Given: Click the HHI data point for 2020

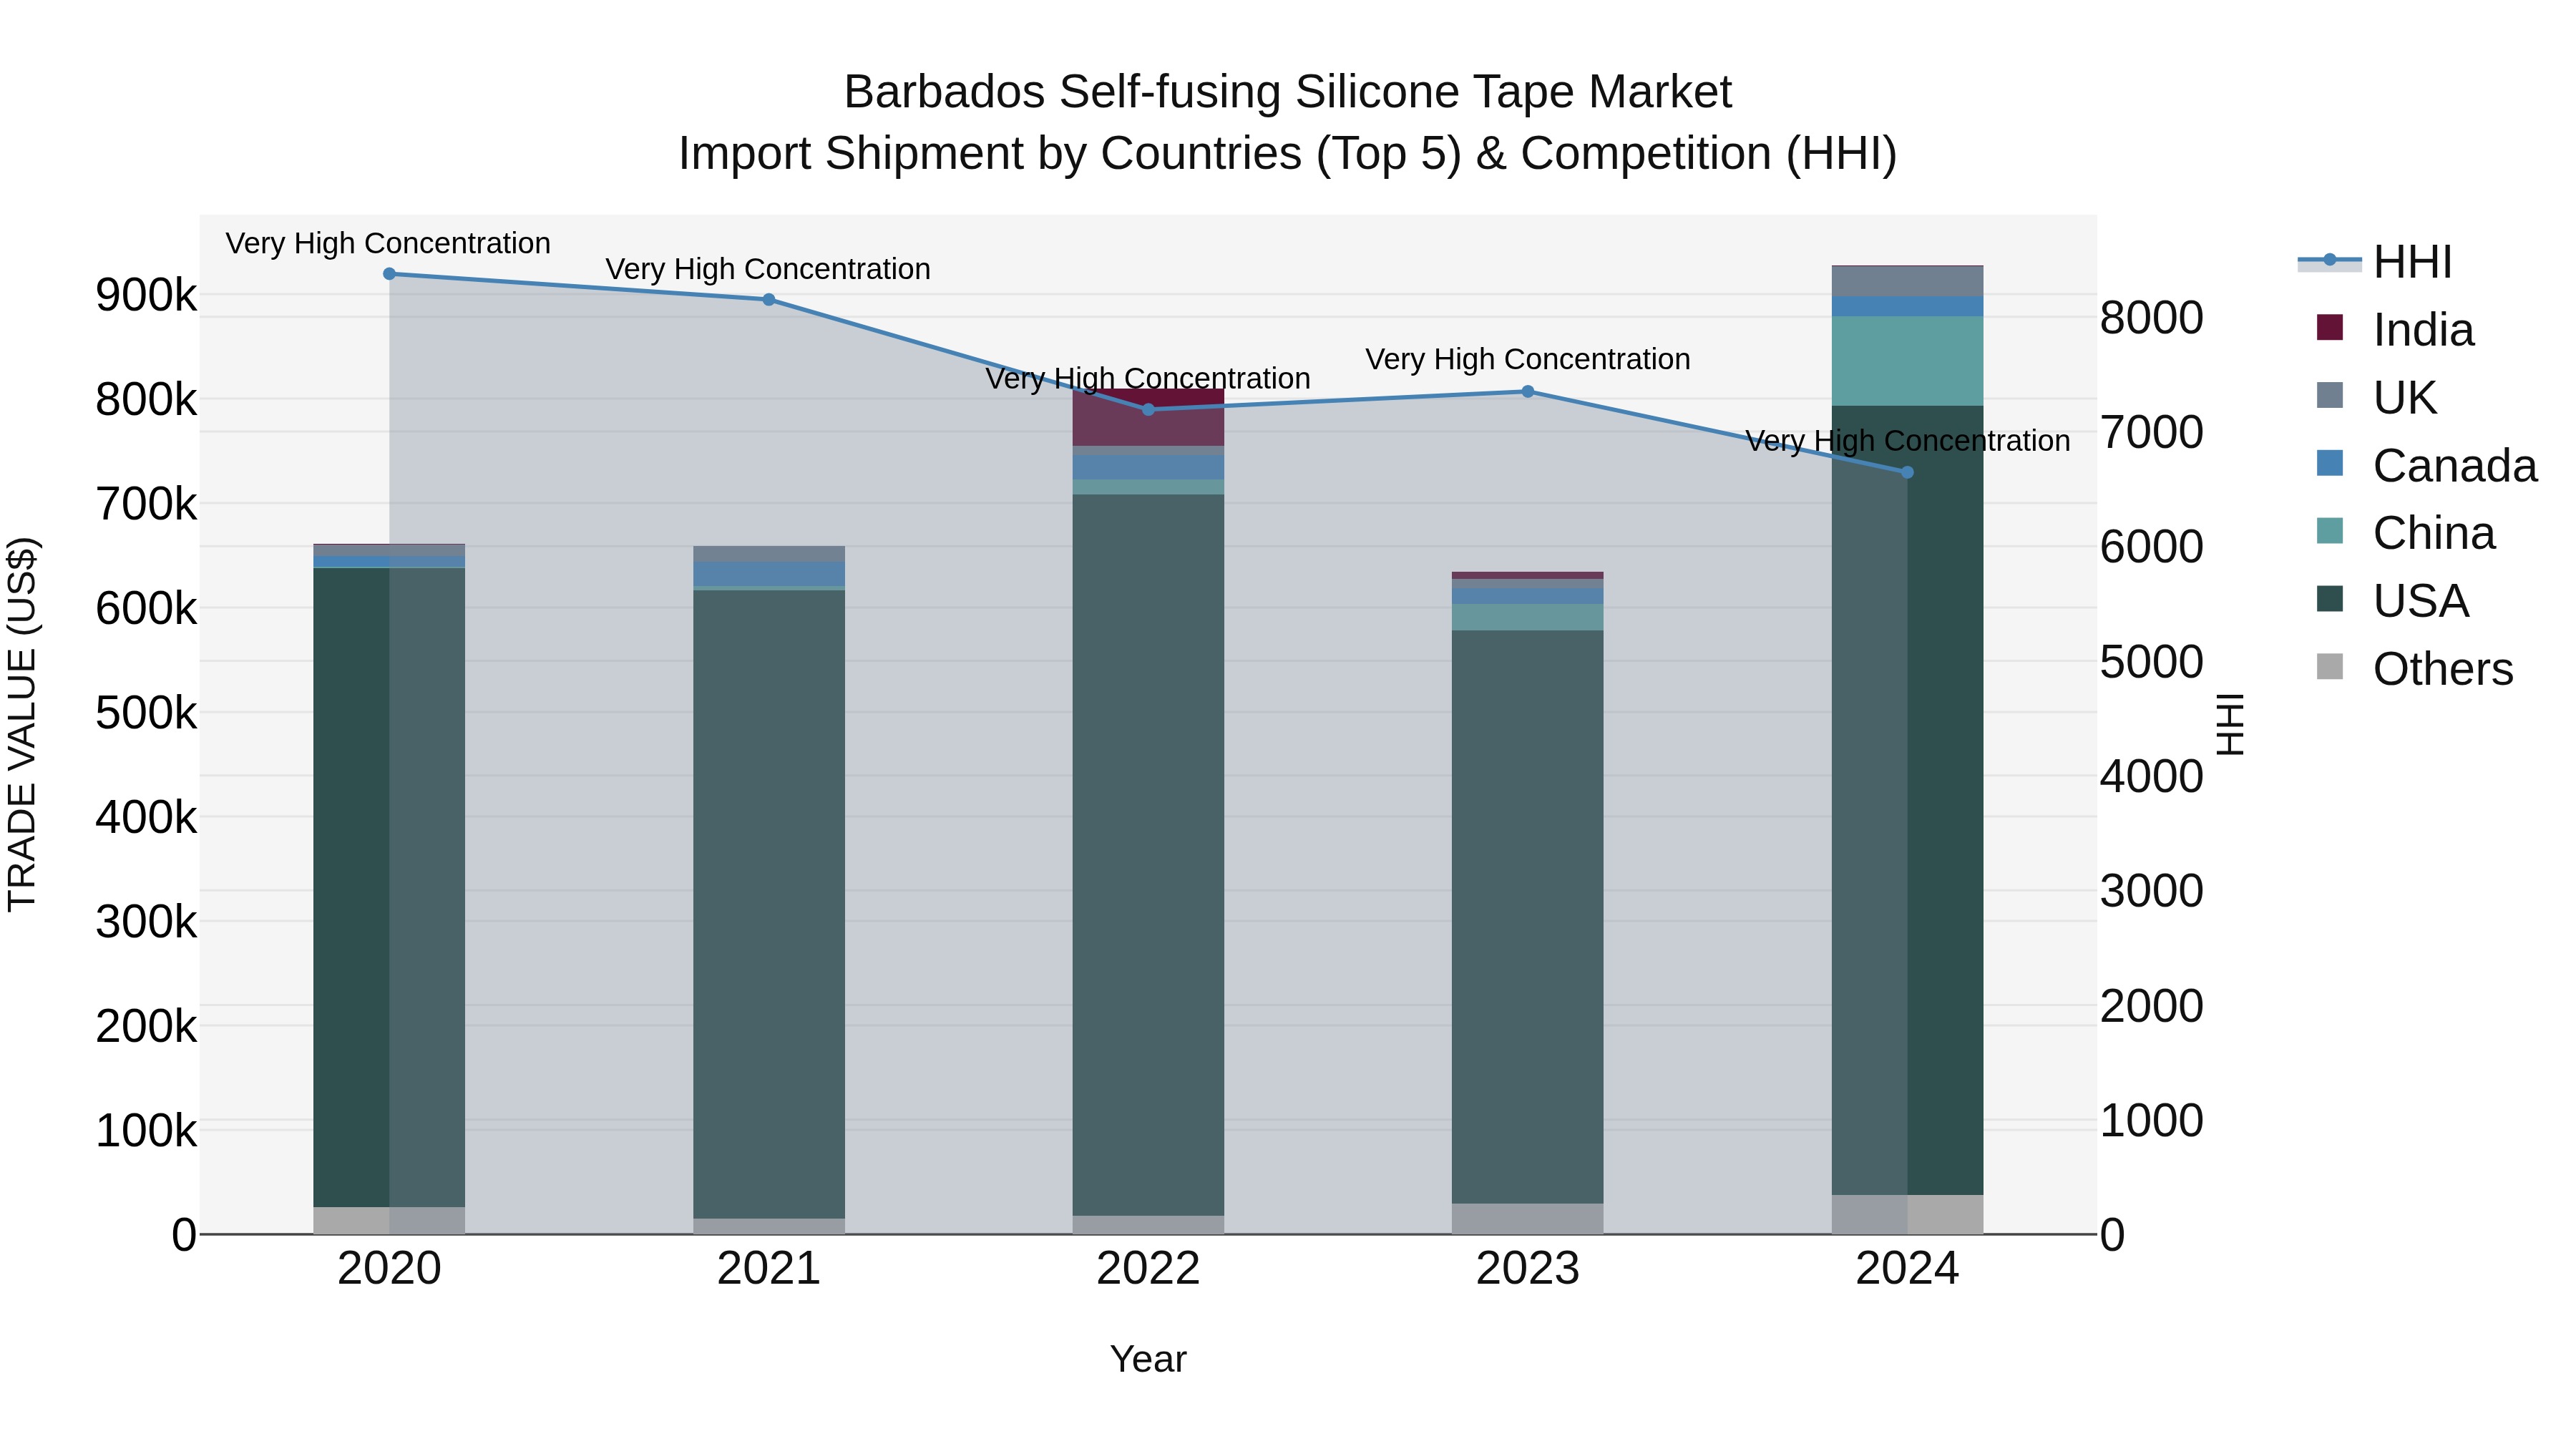Looking at the screenshot, I should 389,274.
